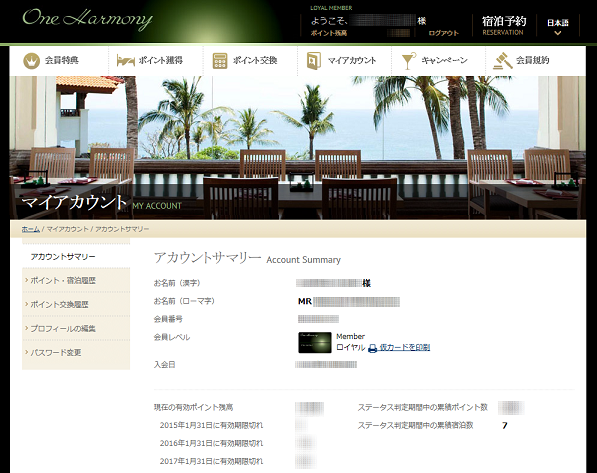
Task: Open ポイント交換 menu label
Action: 255,60
